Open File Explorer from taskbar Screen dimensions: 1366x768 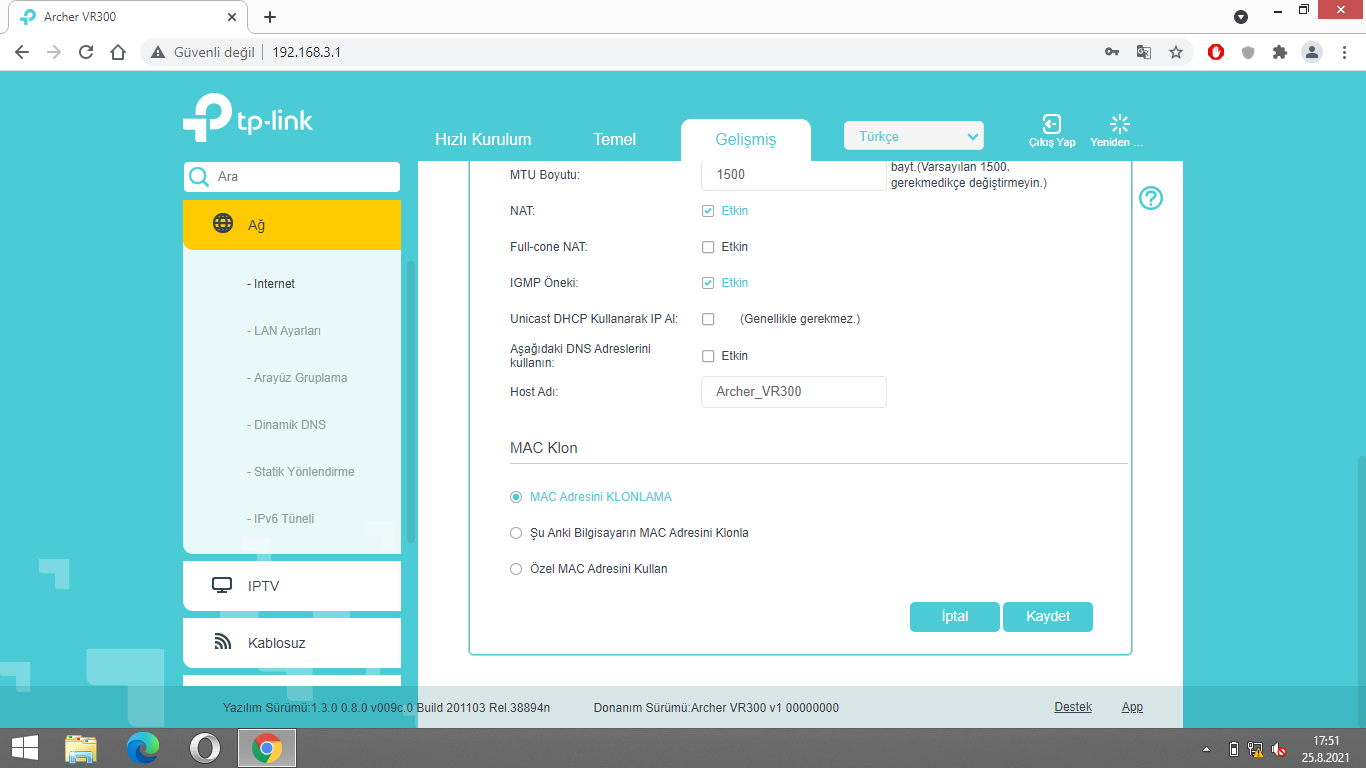click(x=81, y=748)
